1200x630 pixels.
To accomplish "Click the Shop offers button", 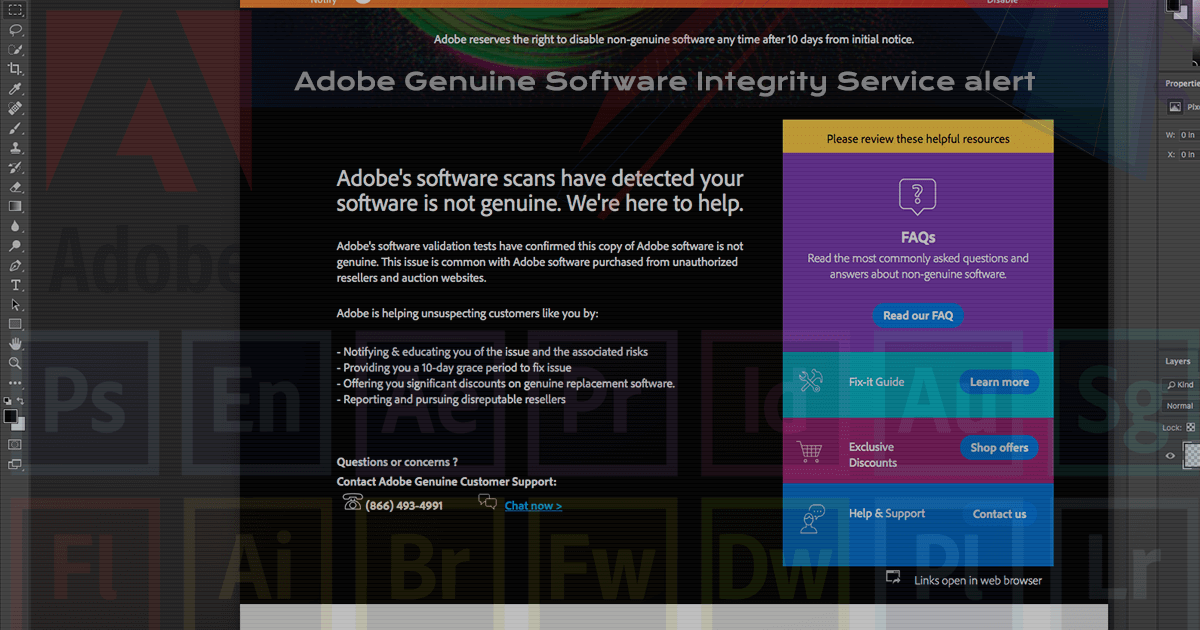I will coord(998,448).
